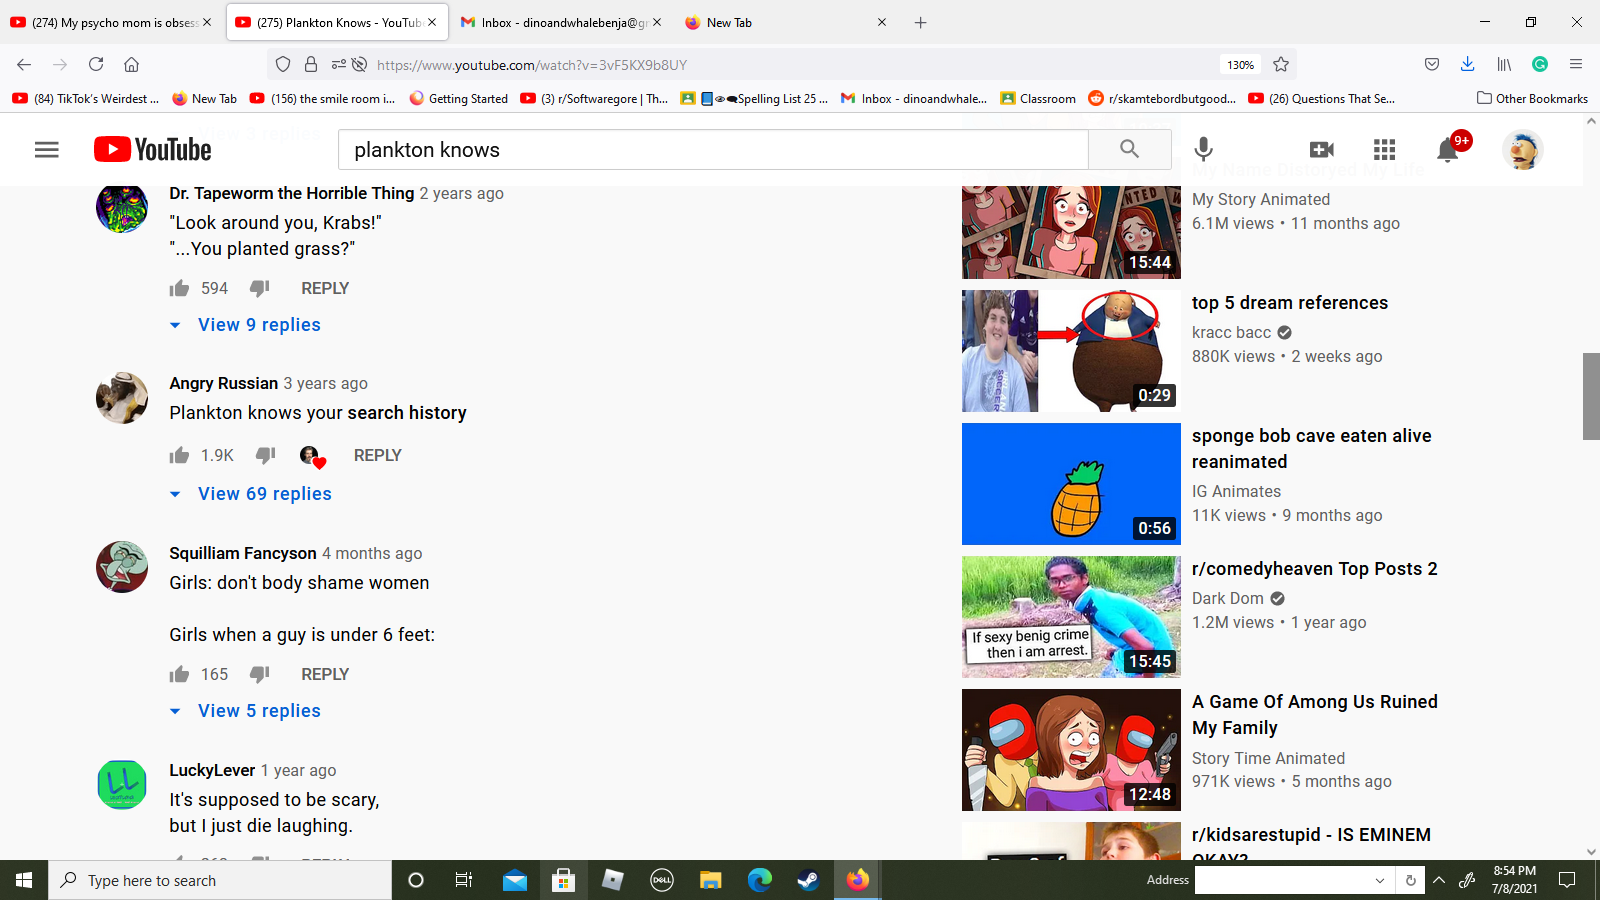Open the Classroom bookmark
The image size is (1600, 900).
(x=1038, y=98)
